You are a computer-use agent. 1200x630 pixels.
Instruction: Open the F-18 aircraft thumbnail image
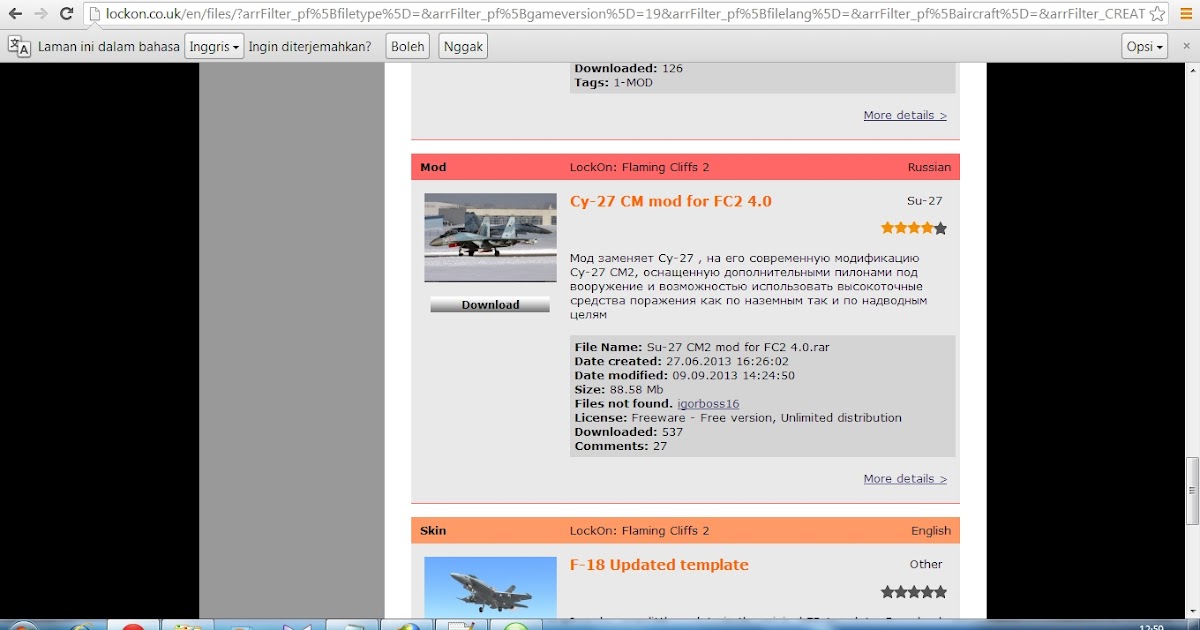(490, 586)
